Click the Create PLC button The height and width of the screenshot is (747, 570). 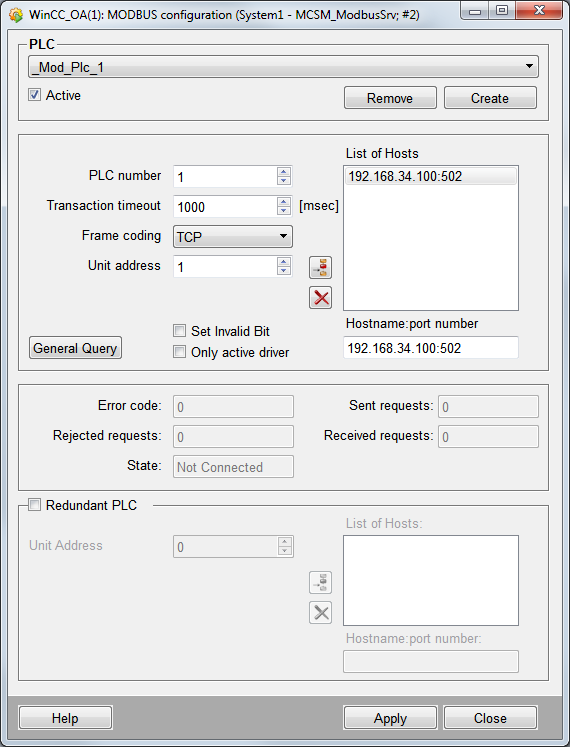(490, 98)
